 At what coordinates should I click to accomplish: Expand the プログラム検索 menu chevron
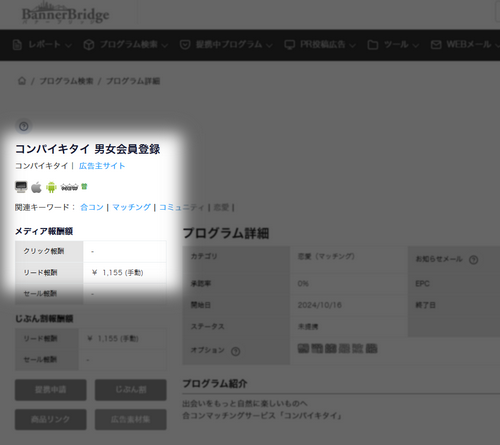coord(164,45)
